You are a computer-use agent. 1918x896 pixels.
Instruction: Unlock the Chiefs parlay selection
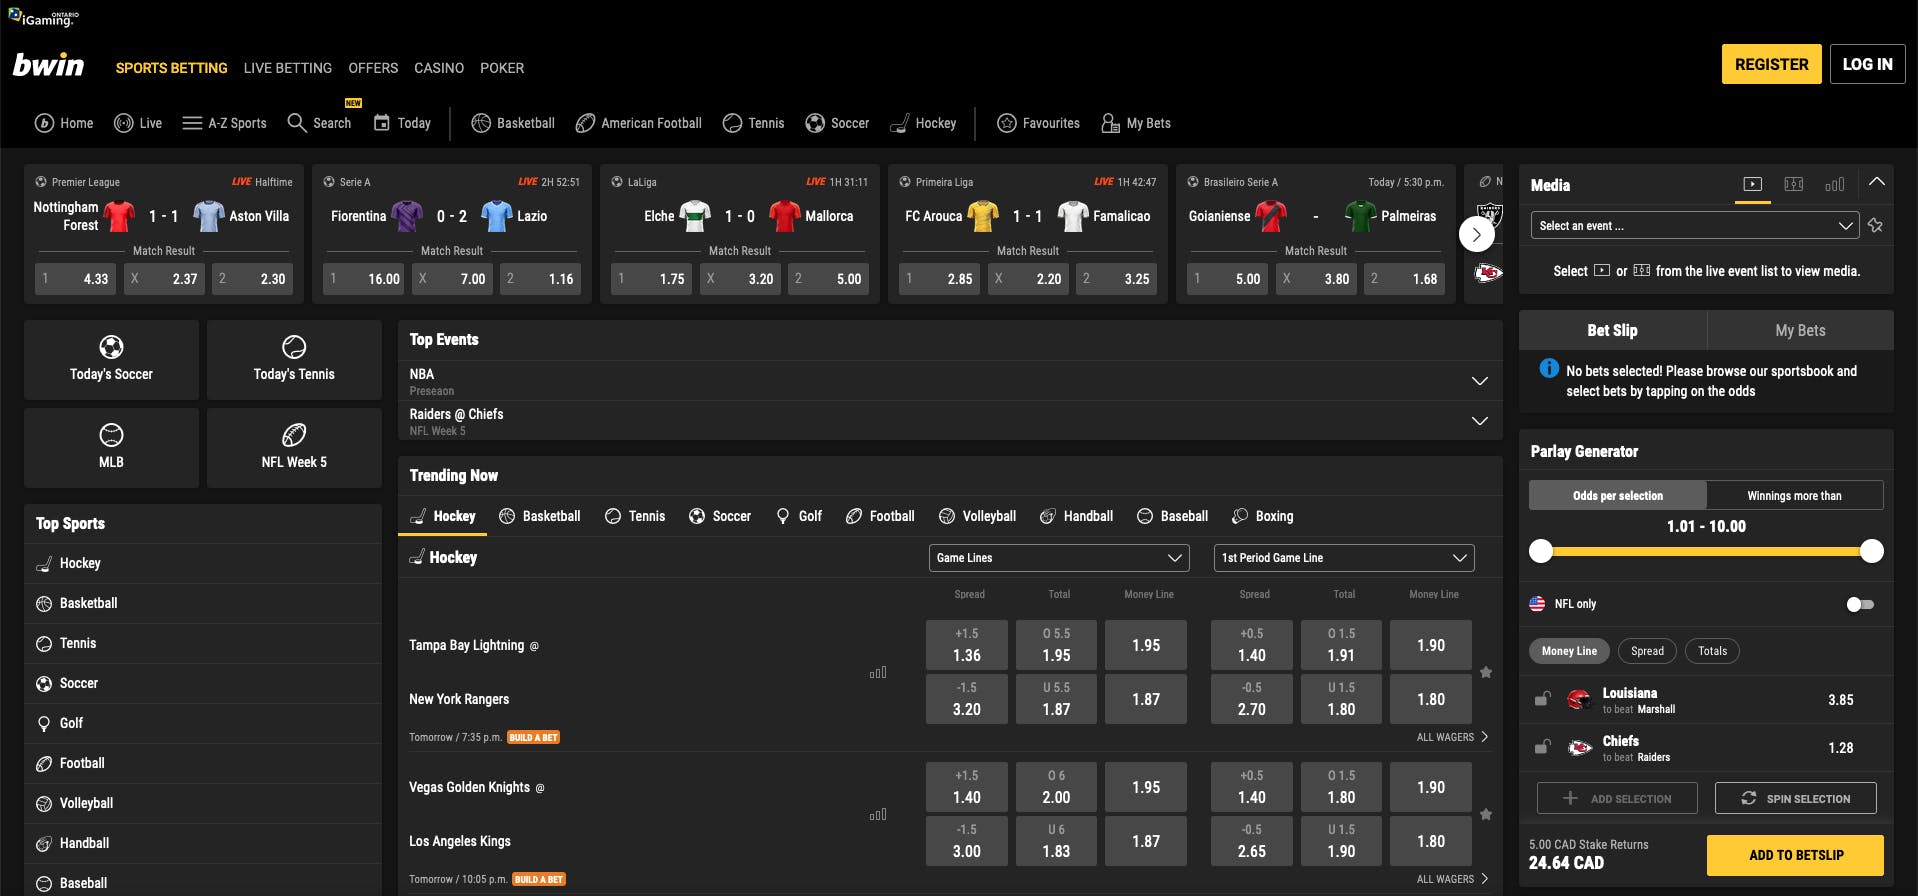point(1543,747)
